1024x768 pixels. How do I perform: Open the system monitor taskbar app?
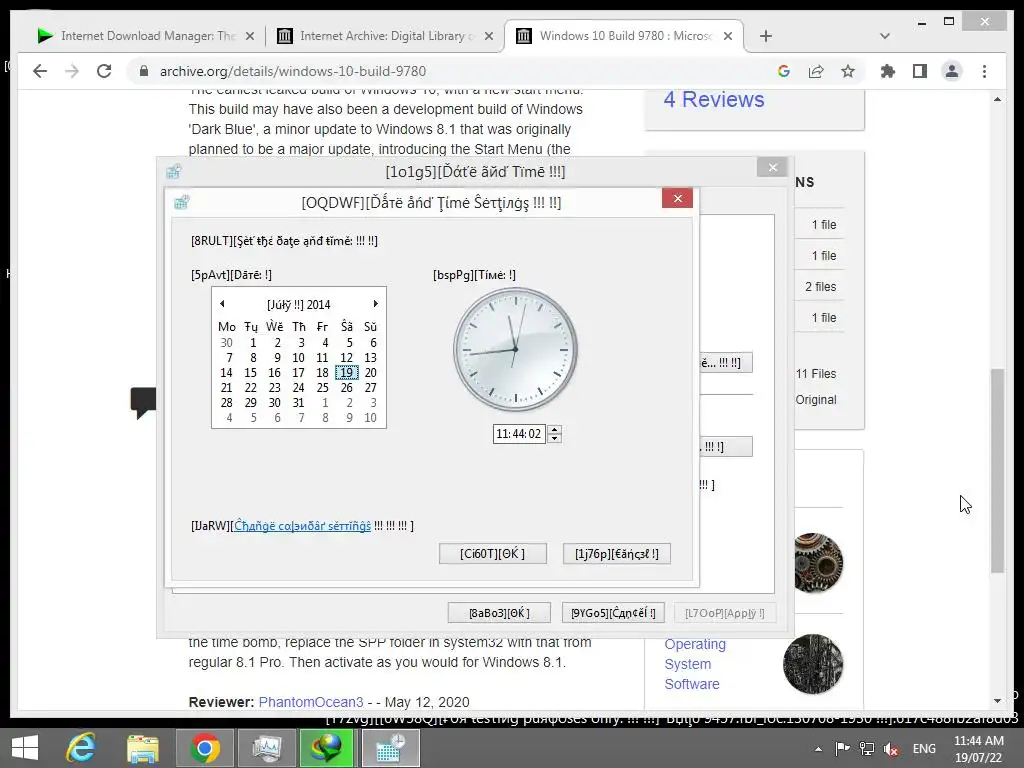click(266, 748)
